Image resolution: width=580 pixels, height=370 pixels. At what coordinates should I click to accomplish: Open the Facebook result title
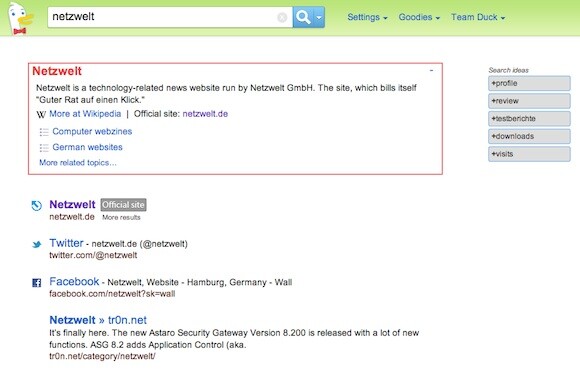point(74,282)
